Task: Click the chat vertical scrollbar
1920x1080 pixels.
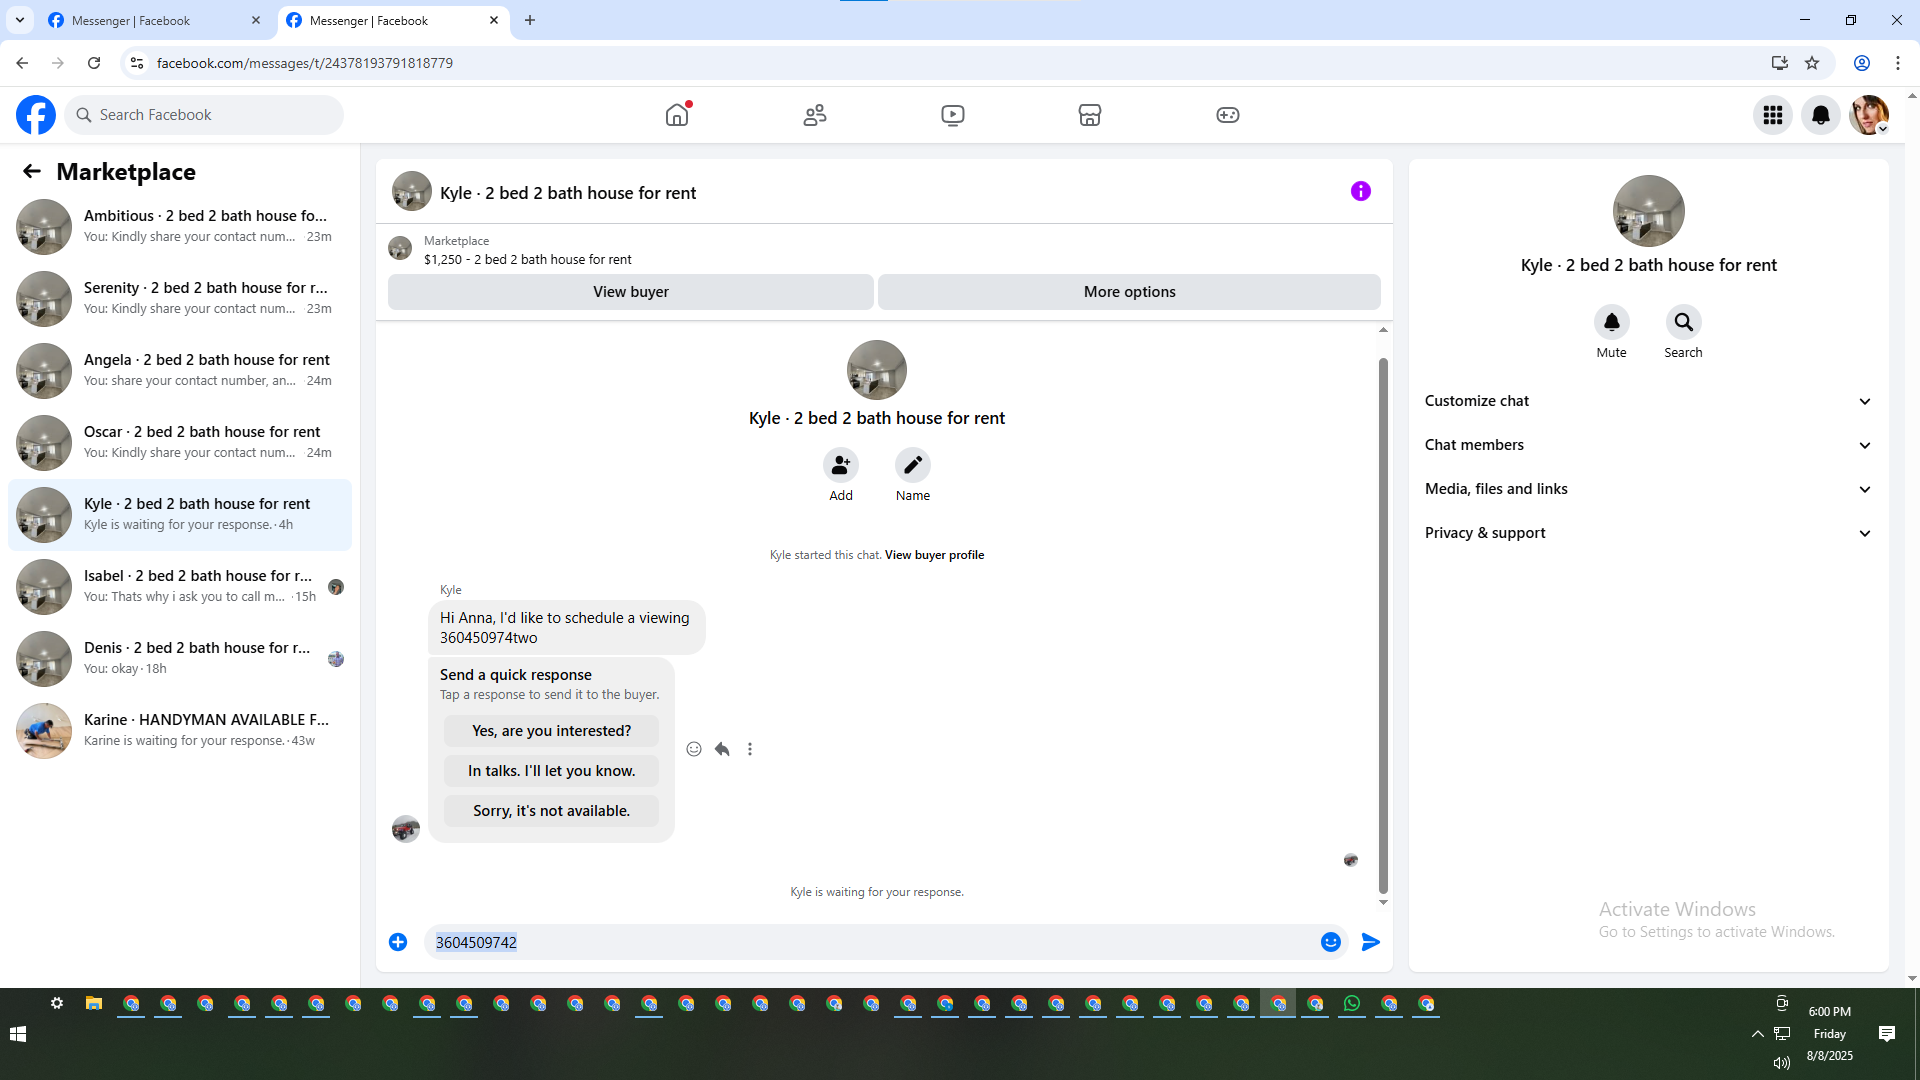Action: [1383, 620]
